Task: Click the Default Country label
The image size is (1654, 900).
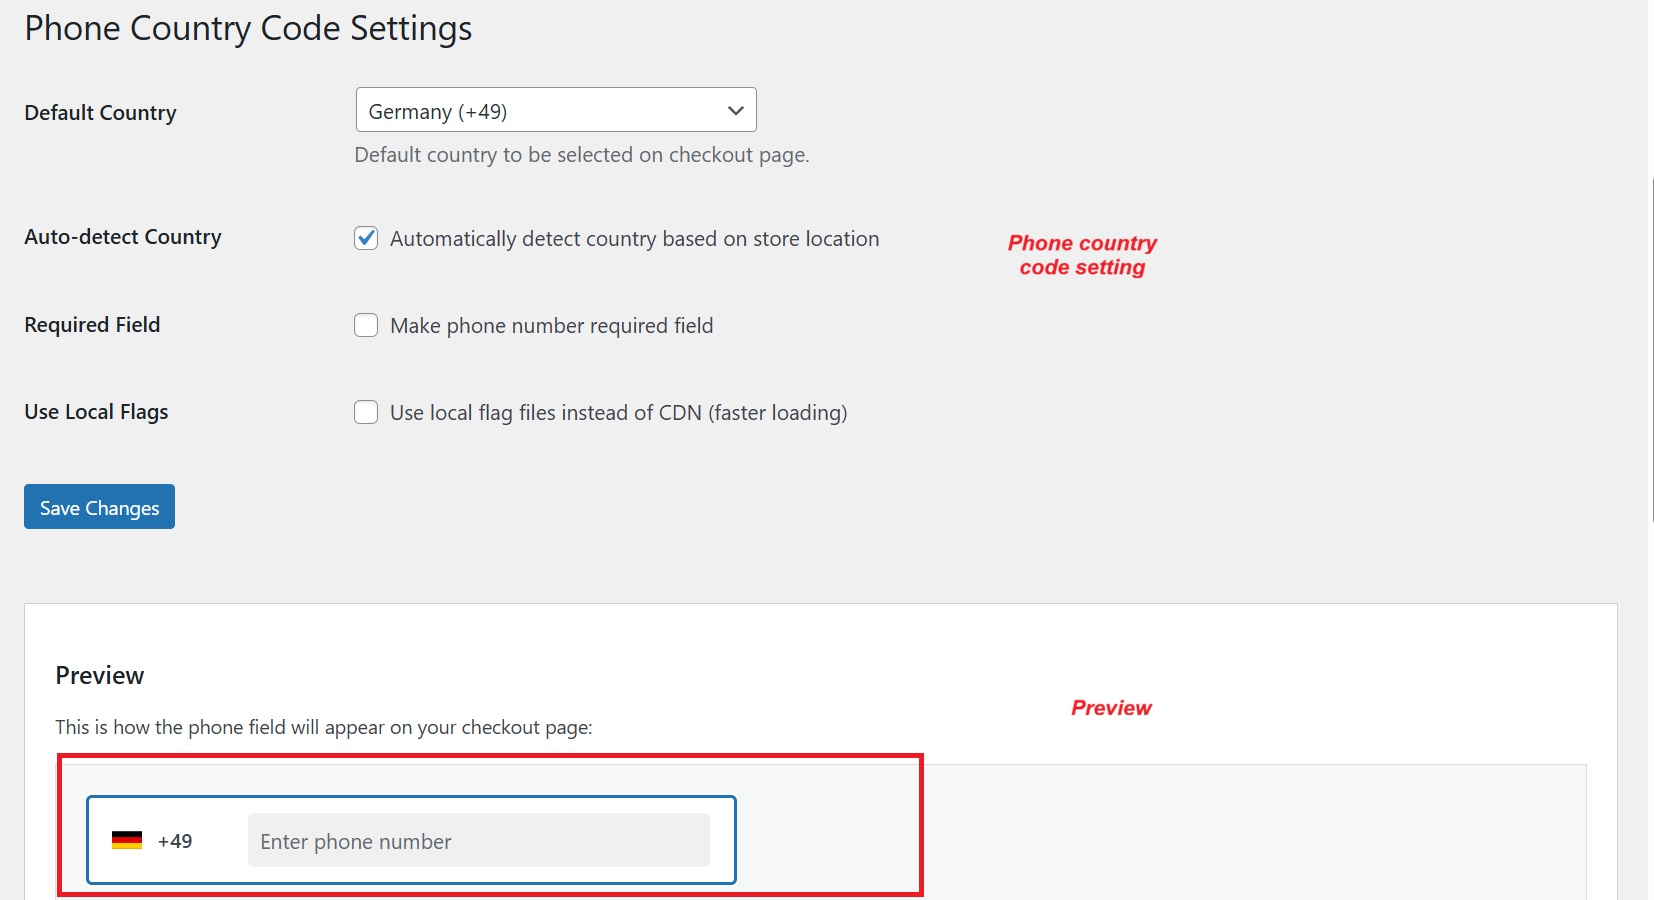Action: click(x=99, y=112)
